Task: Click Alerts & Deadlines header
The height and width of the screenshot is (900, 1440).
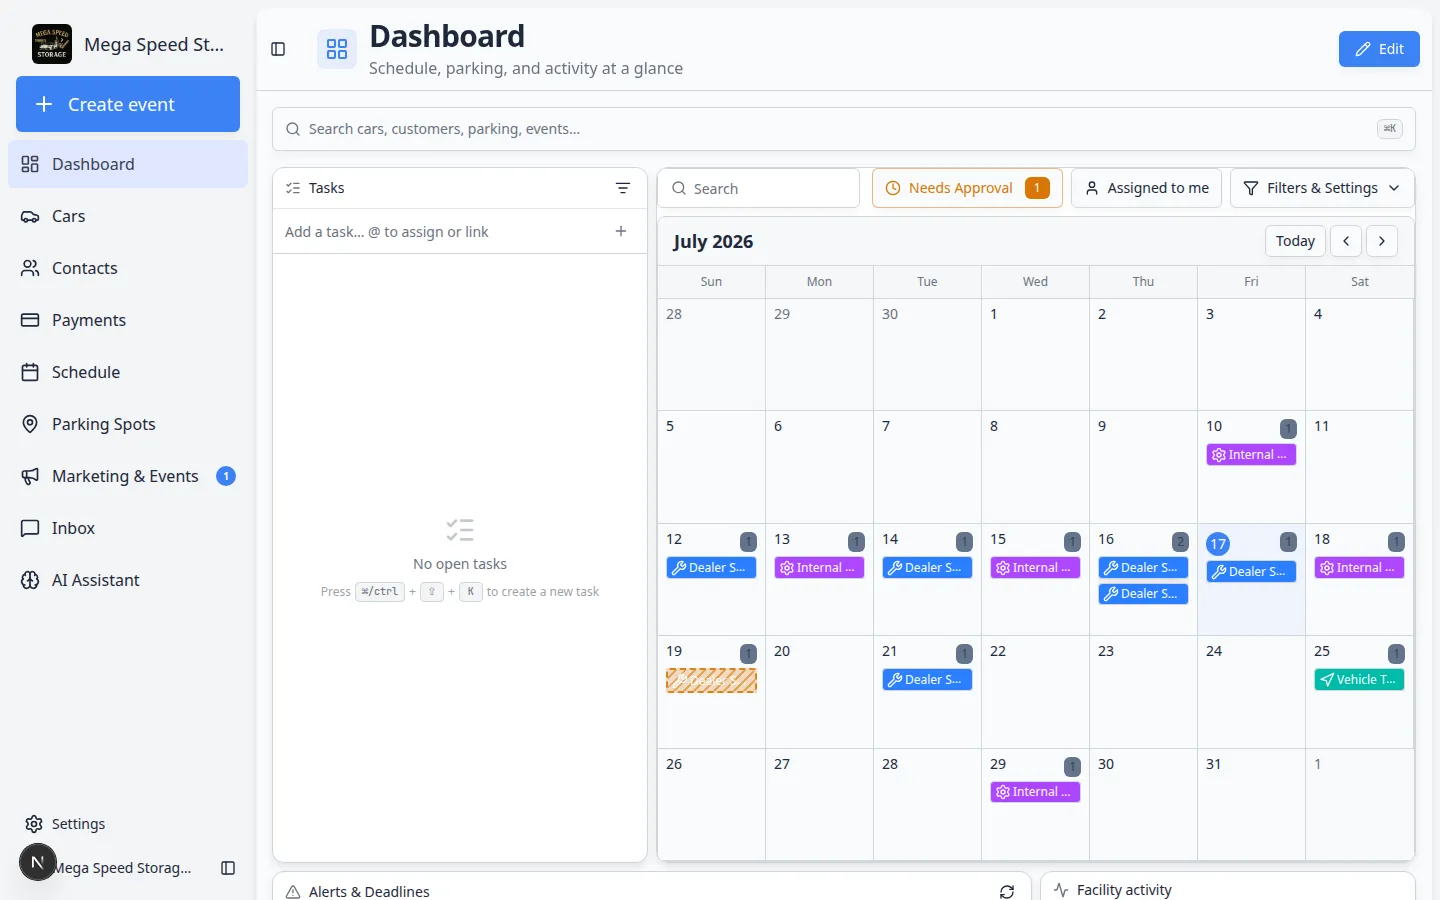Action: point(369,891)
